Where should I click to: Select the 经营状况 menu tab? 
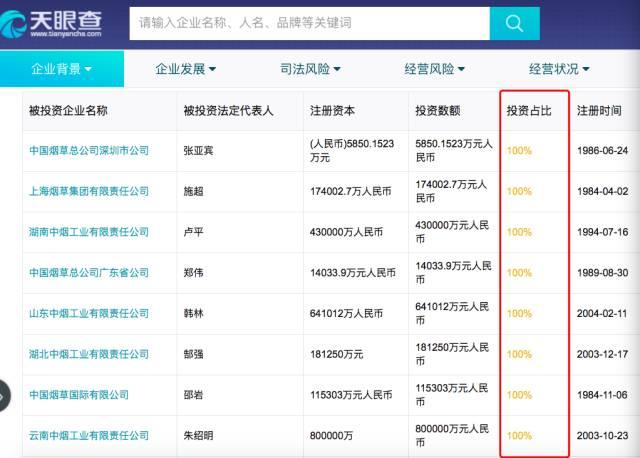[x=559, y=69]
